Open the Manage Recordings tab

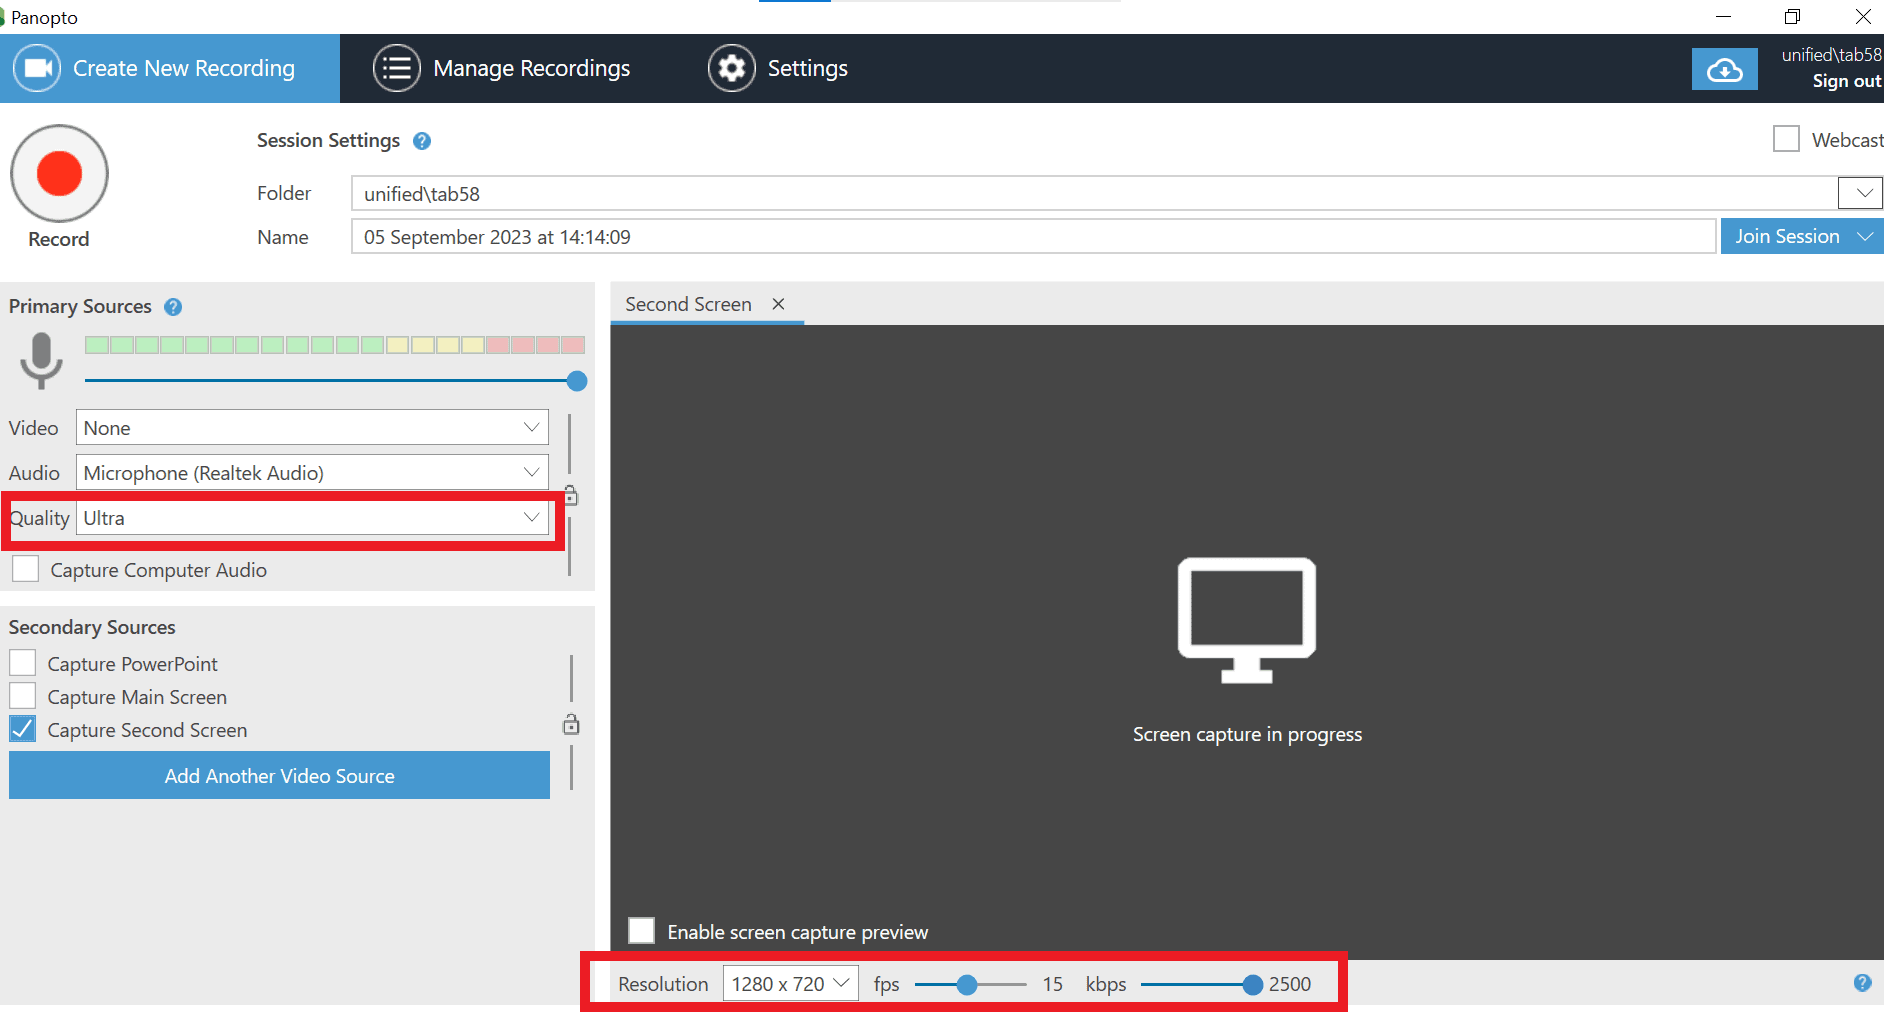tap(502, 69)
